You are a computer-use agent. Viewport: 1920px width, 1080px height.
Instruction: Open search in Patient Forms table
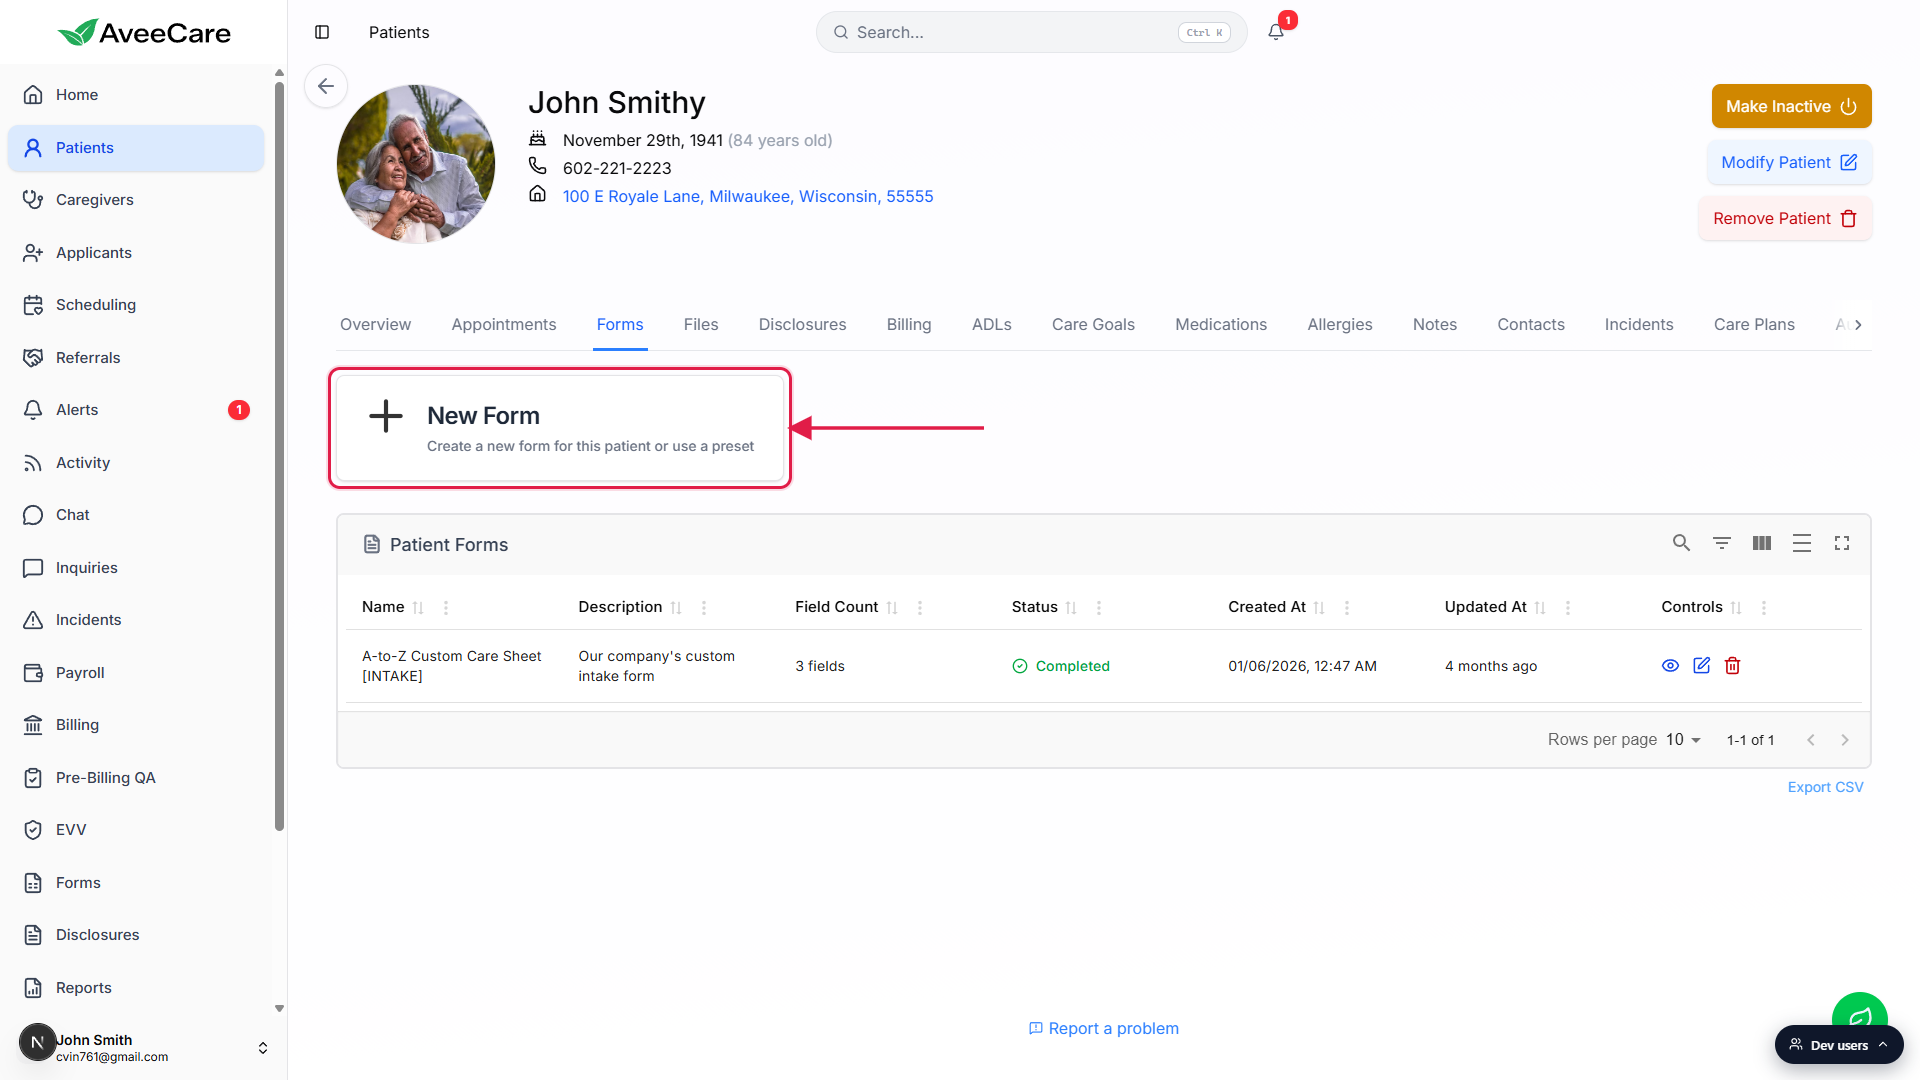pos(1681,543)
